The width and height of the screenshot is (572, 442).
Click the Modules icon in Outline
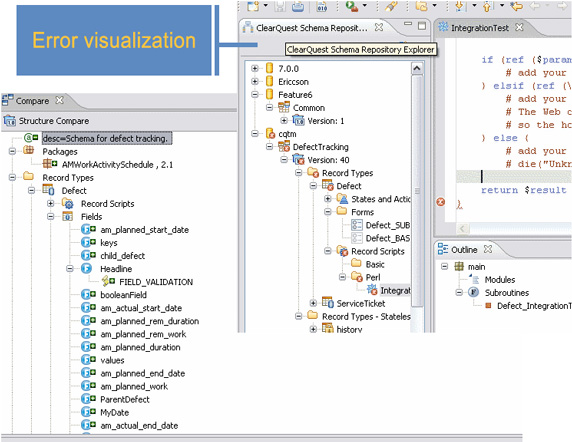(475, 279)
